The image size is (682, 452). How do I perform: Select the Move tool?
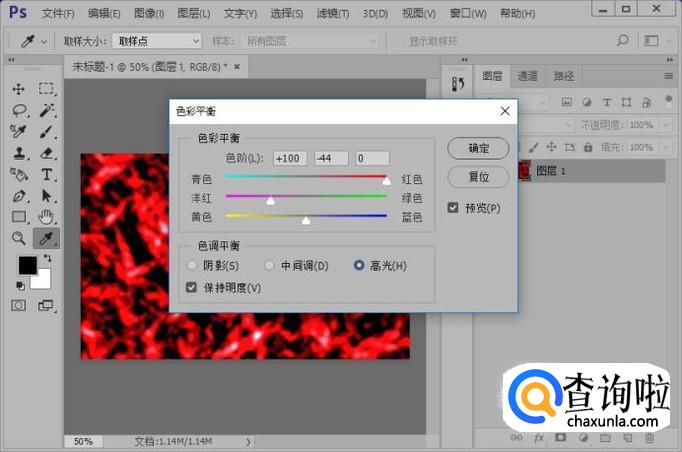[18, 89]
